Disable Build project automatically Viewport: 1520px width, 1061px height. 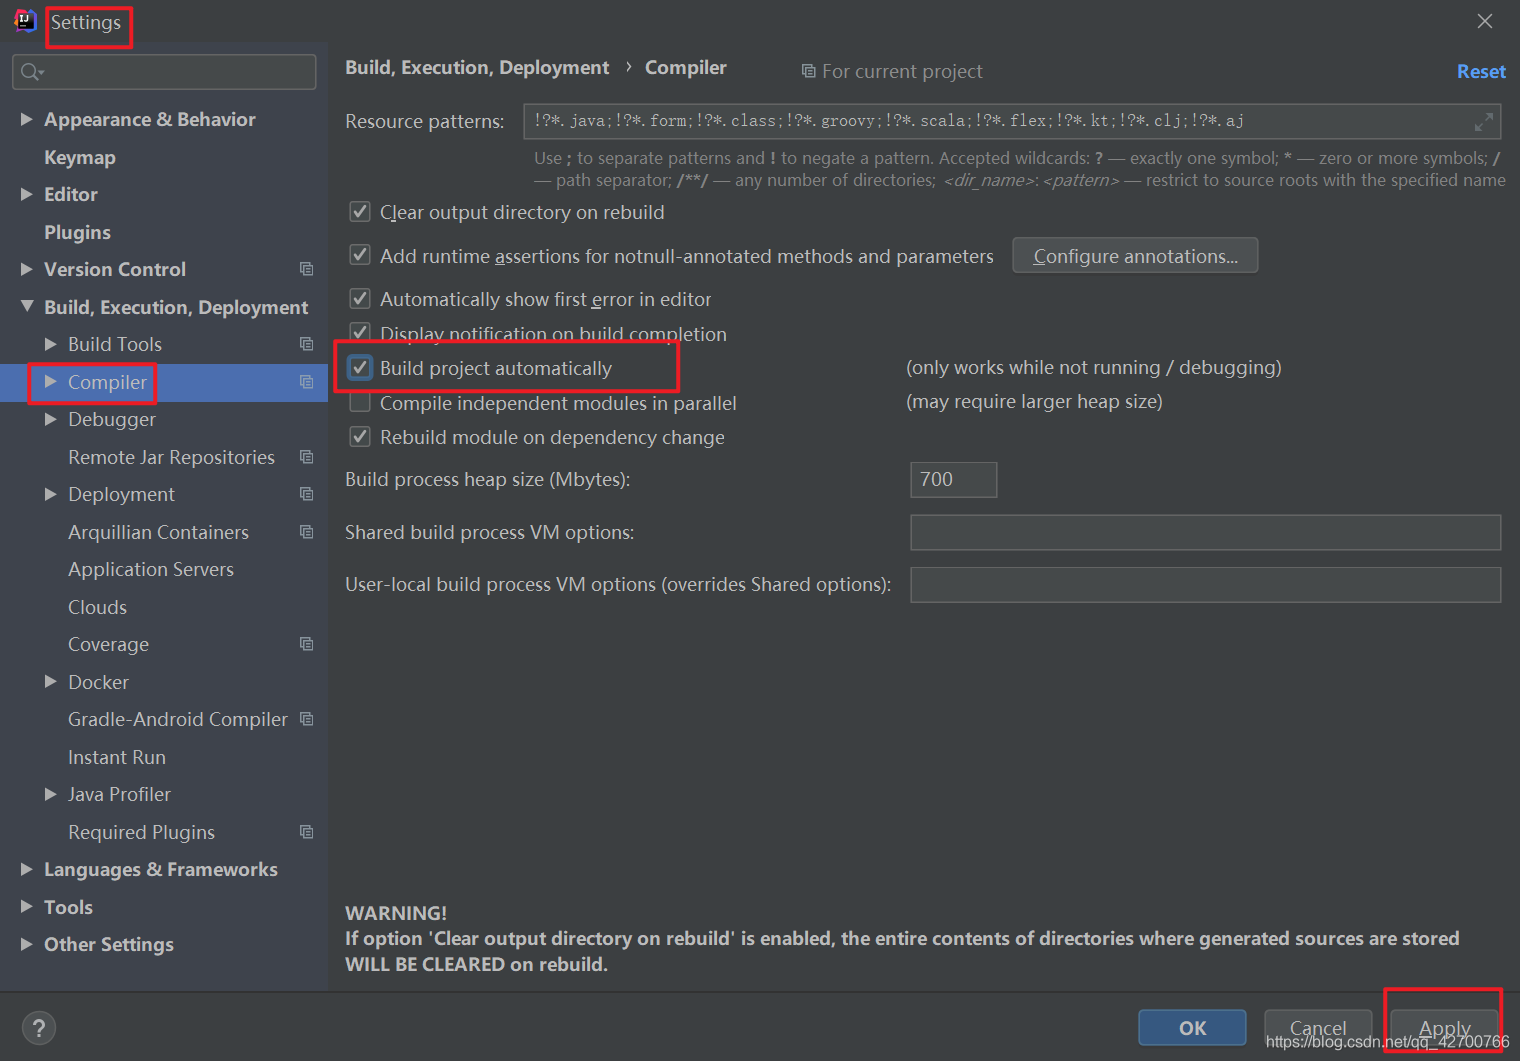360,367
